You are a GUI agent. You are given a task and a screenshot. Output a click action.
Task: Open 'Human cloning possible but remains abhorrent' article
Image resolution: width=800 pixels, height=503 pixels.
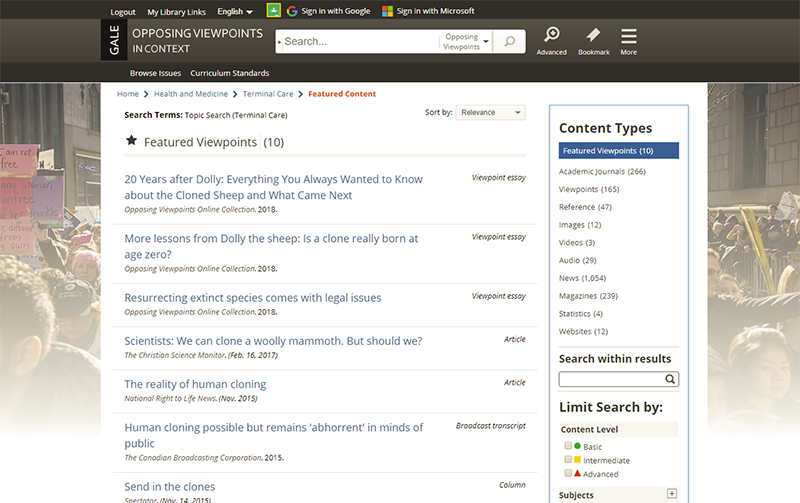pyautogui.click(x=274, y=435)
